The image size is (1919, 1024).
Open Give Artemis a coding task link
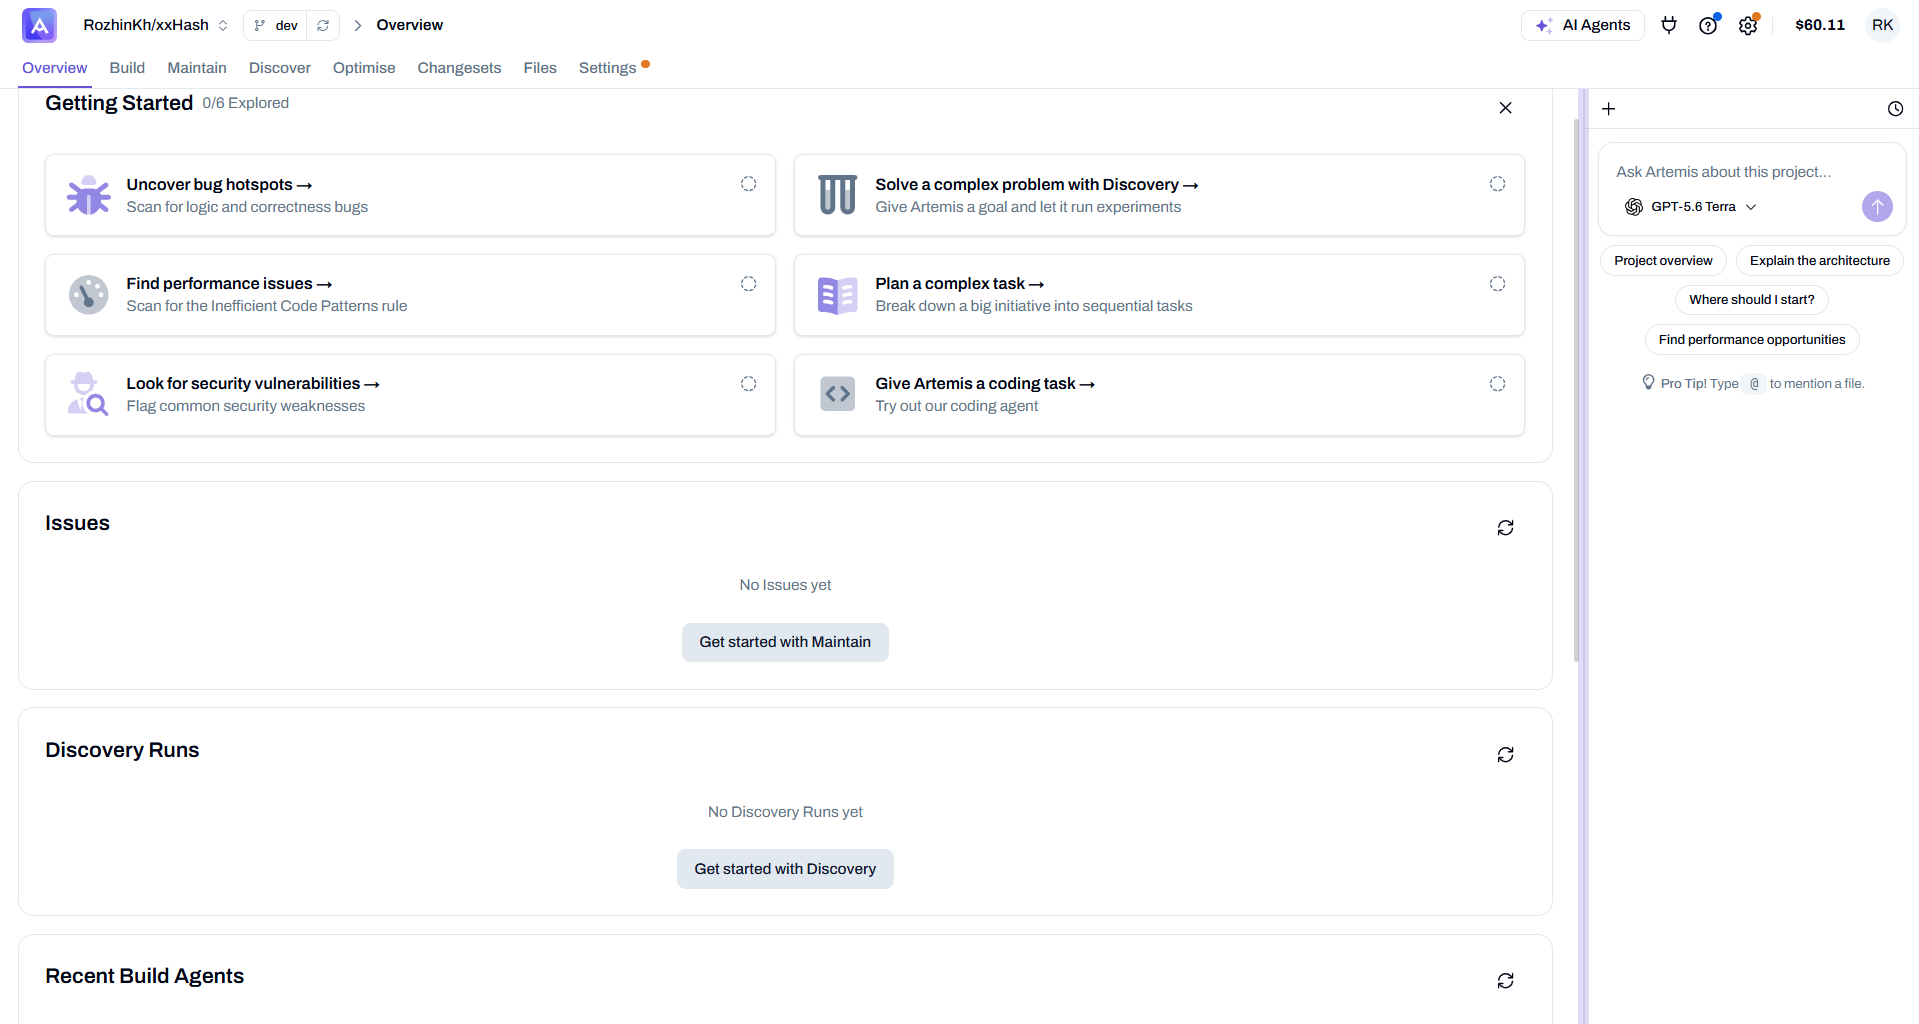pyautogui.click(x=985, y=384)
